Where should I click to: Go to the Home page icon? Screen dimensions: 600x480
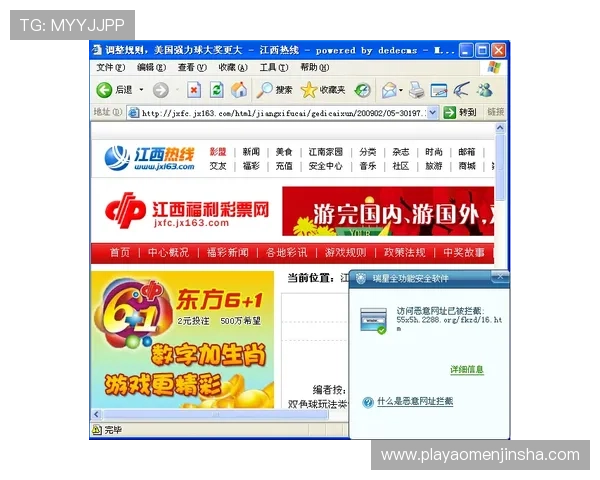point(239,90)
